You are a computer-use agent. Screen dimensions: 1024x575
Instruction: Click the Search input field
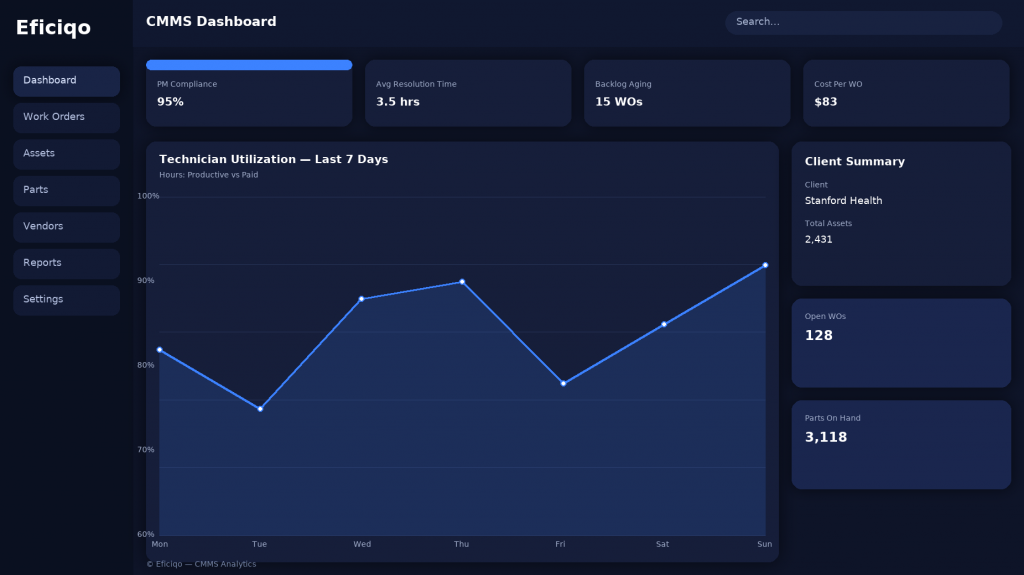(863, 22)
